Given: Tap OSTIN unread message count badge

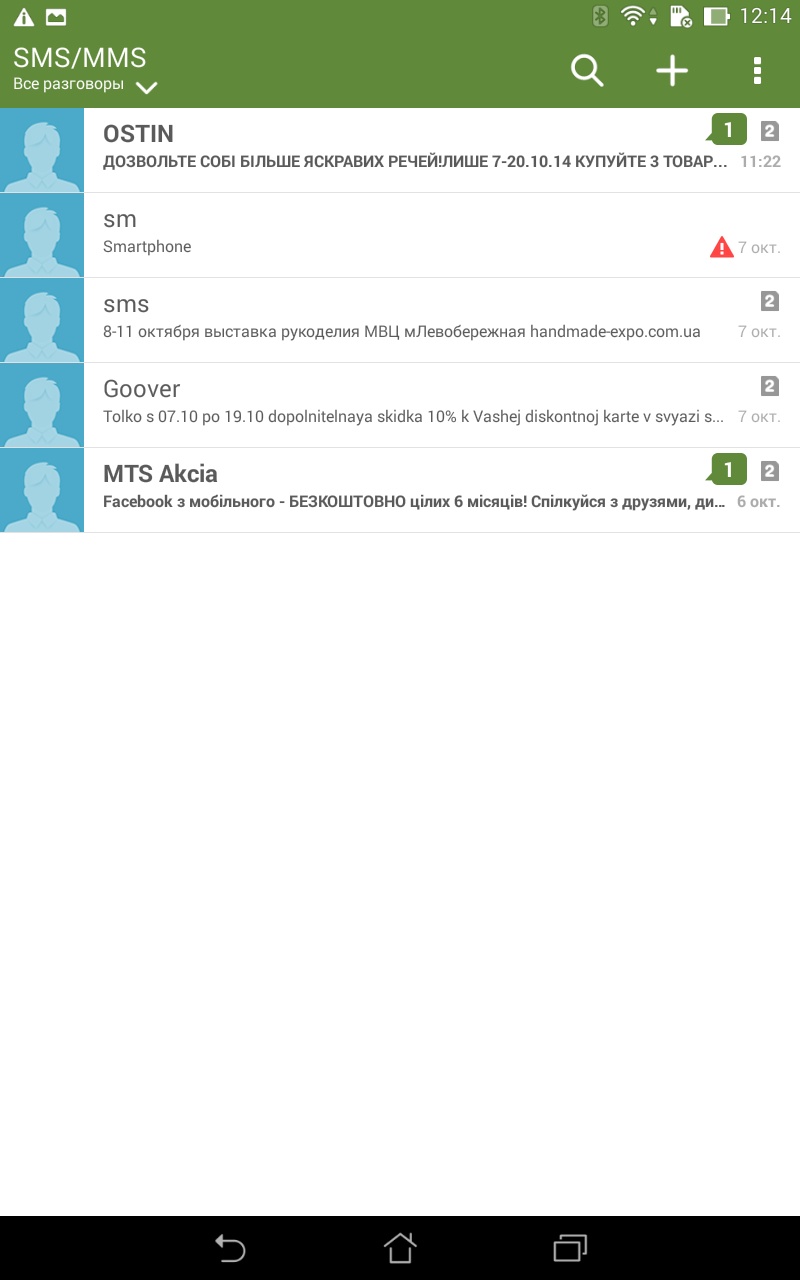Looking at the screenshot, I should click(728, 130).
